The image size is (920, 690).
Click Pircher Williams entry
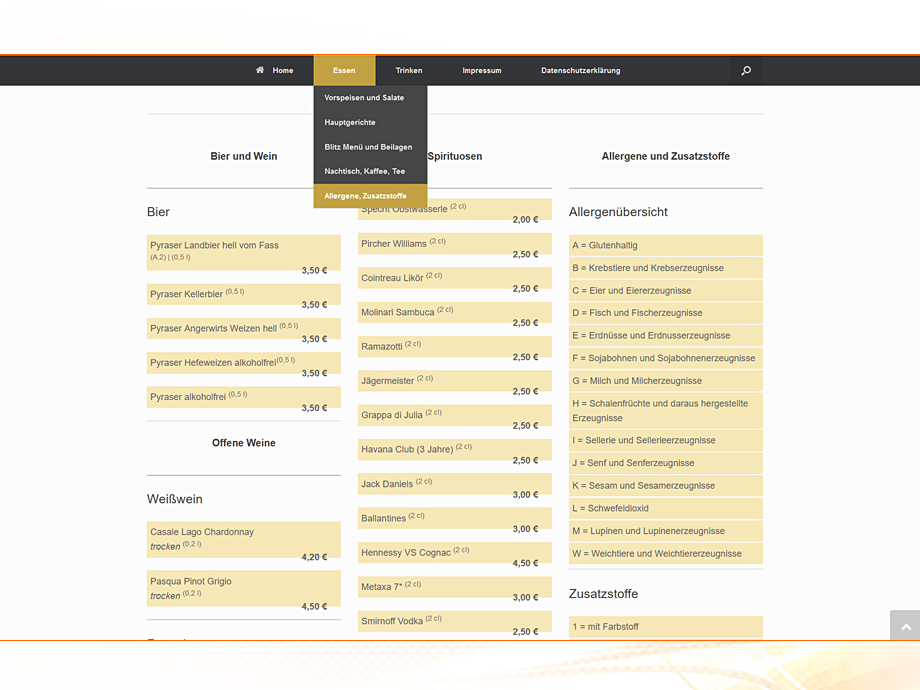click(455, 244)
